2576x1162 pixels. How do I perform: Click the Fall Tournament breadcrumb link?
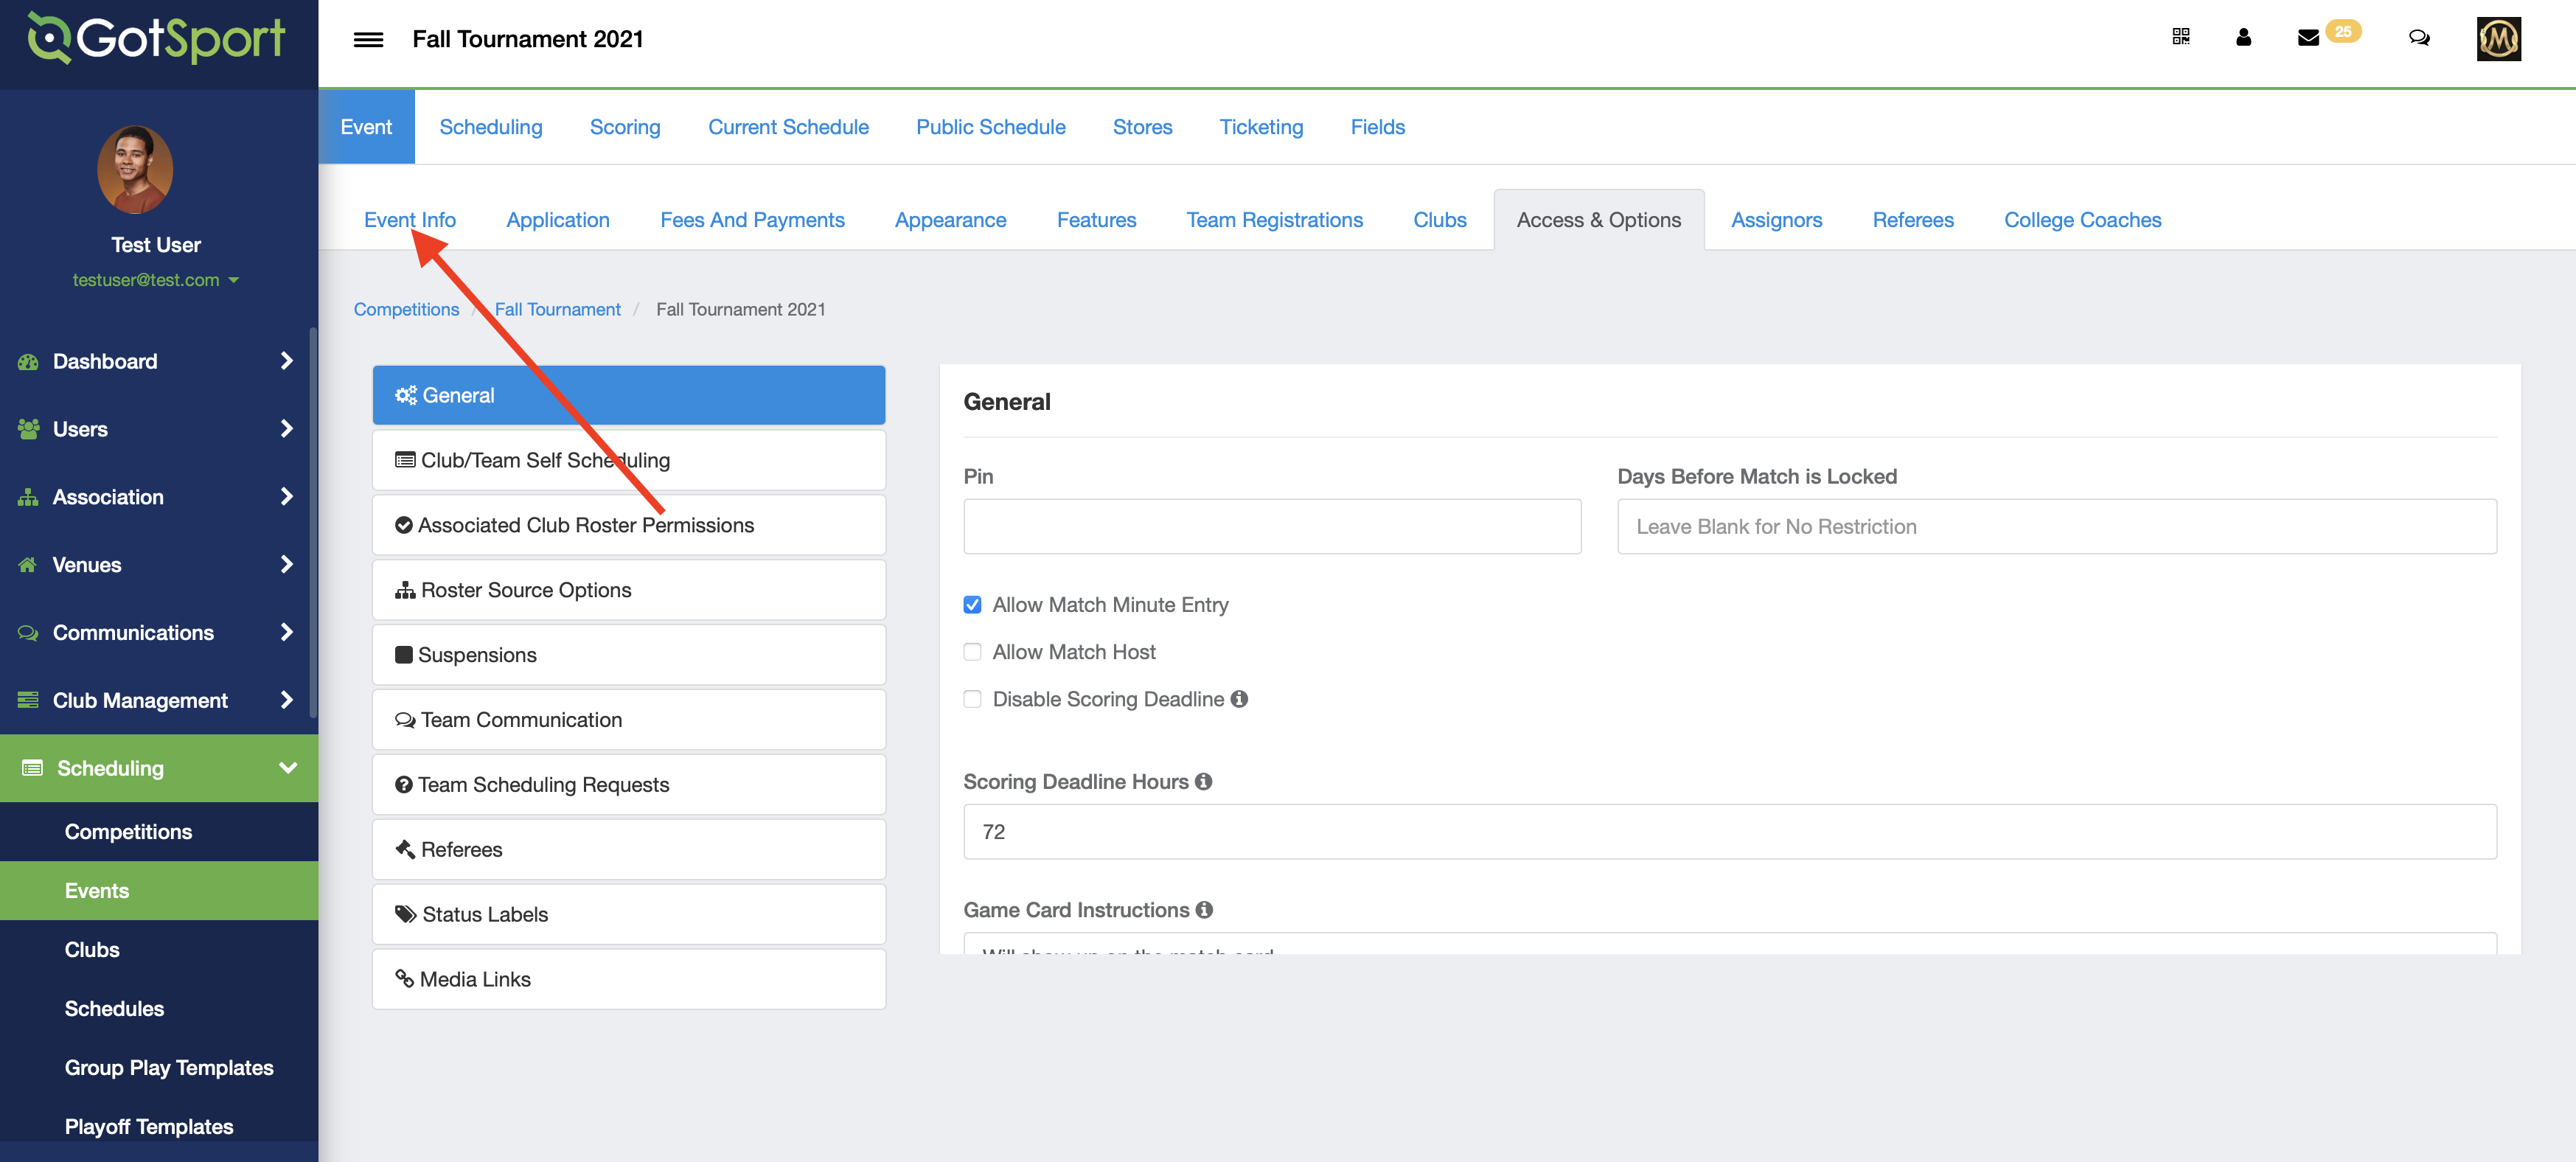click(557, 309)
